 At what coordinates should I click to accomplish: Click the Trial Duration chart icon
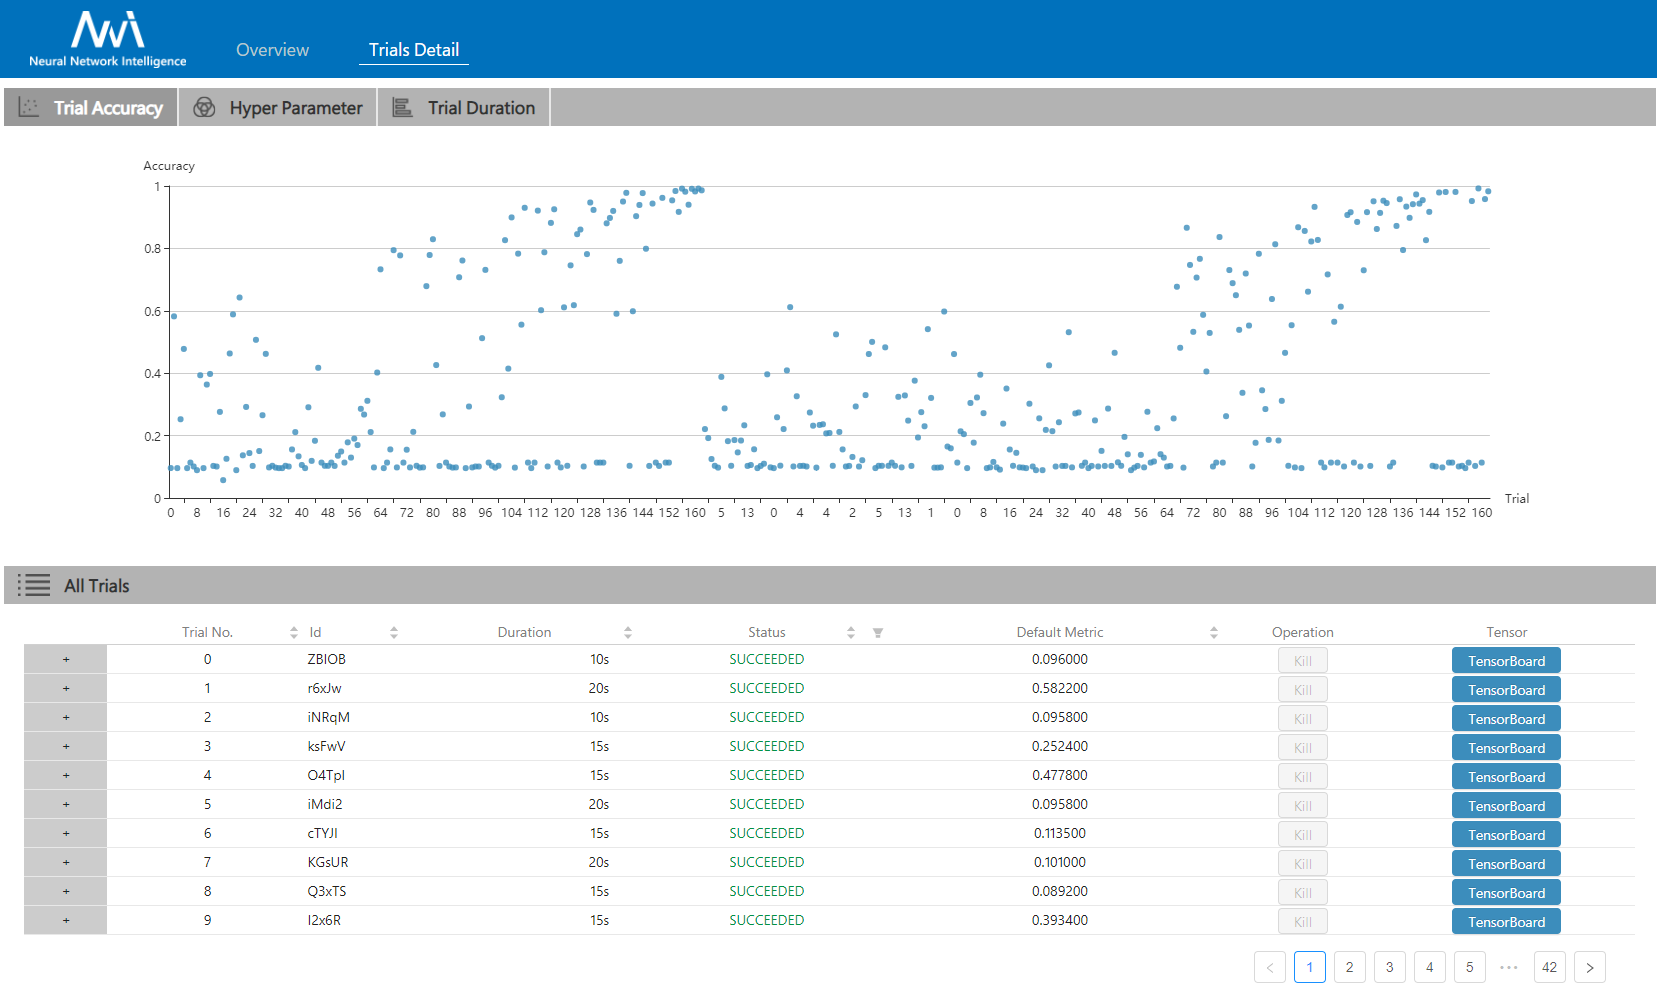(401, 107)
